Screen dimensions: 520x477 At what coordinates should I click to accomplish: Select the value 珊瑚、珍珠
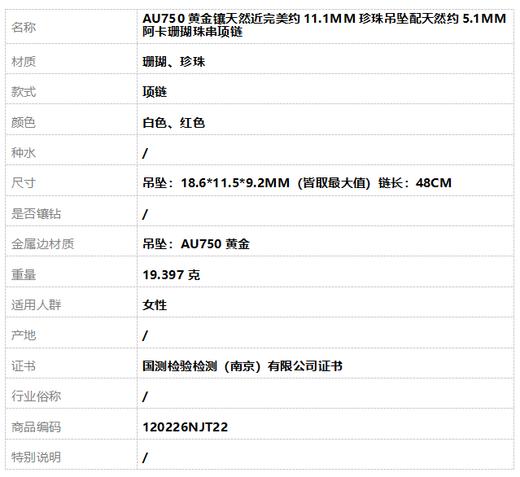[x=174, y=62]
